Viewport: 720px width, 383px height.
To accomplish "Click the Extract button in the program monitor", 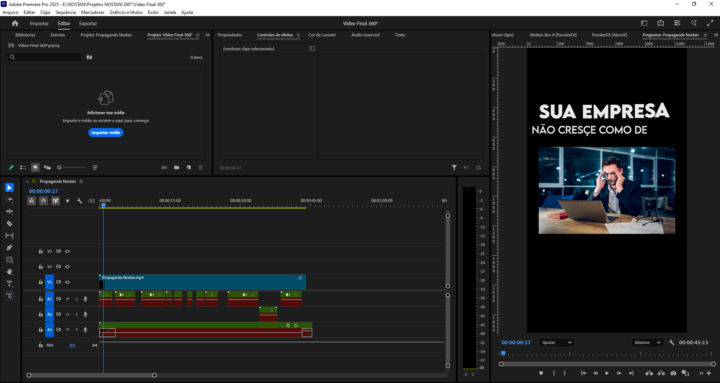I will [661, 373].
